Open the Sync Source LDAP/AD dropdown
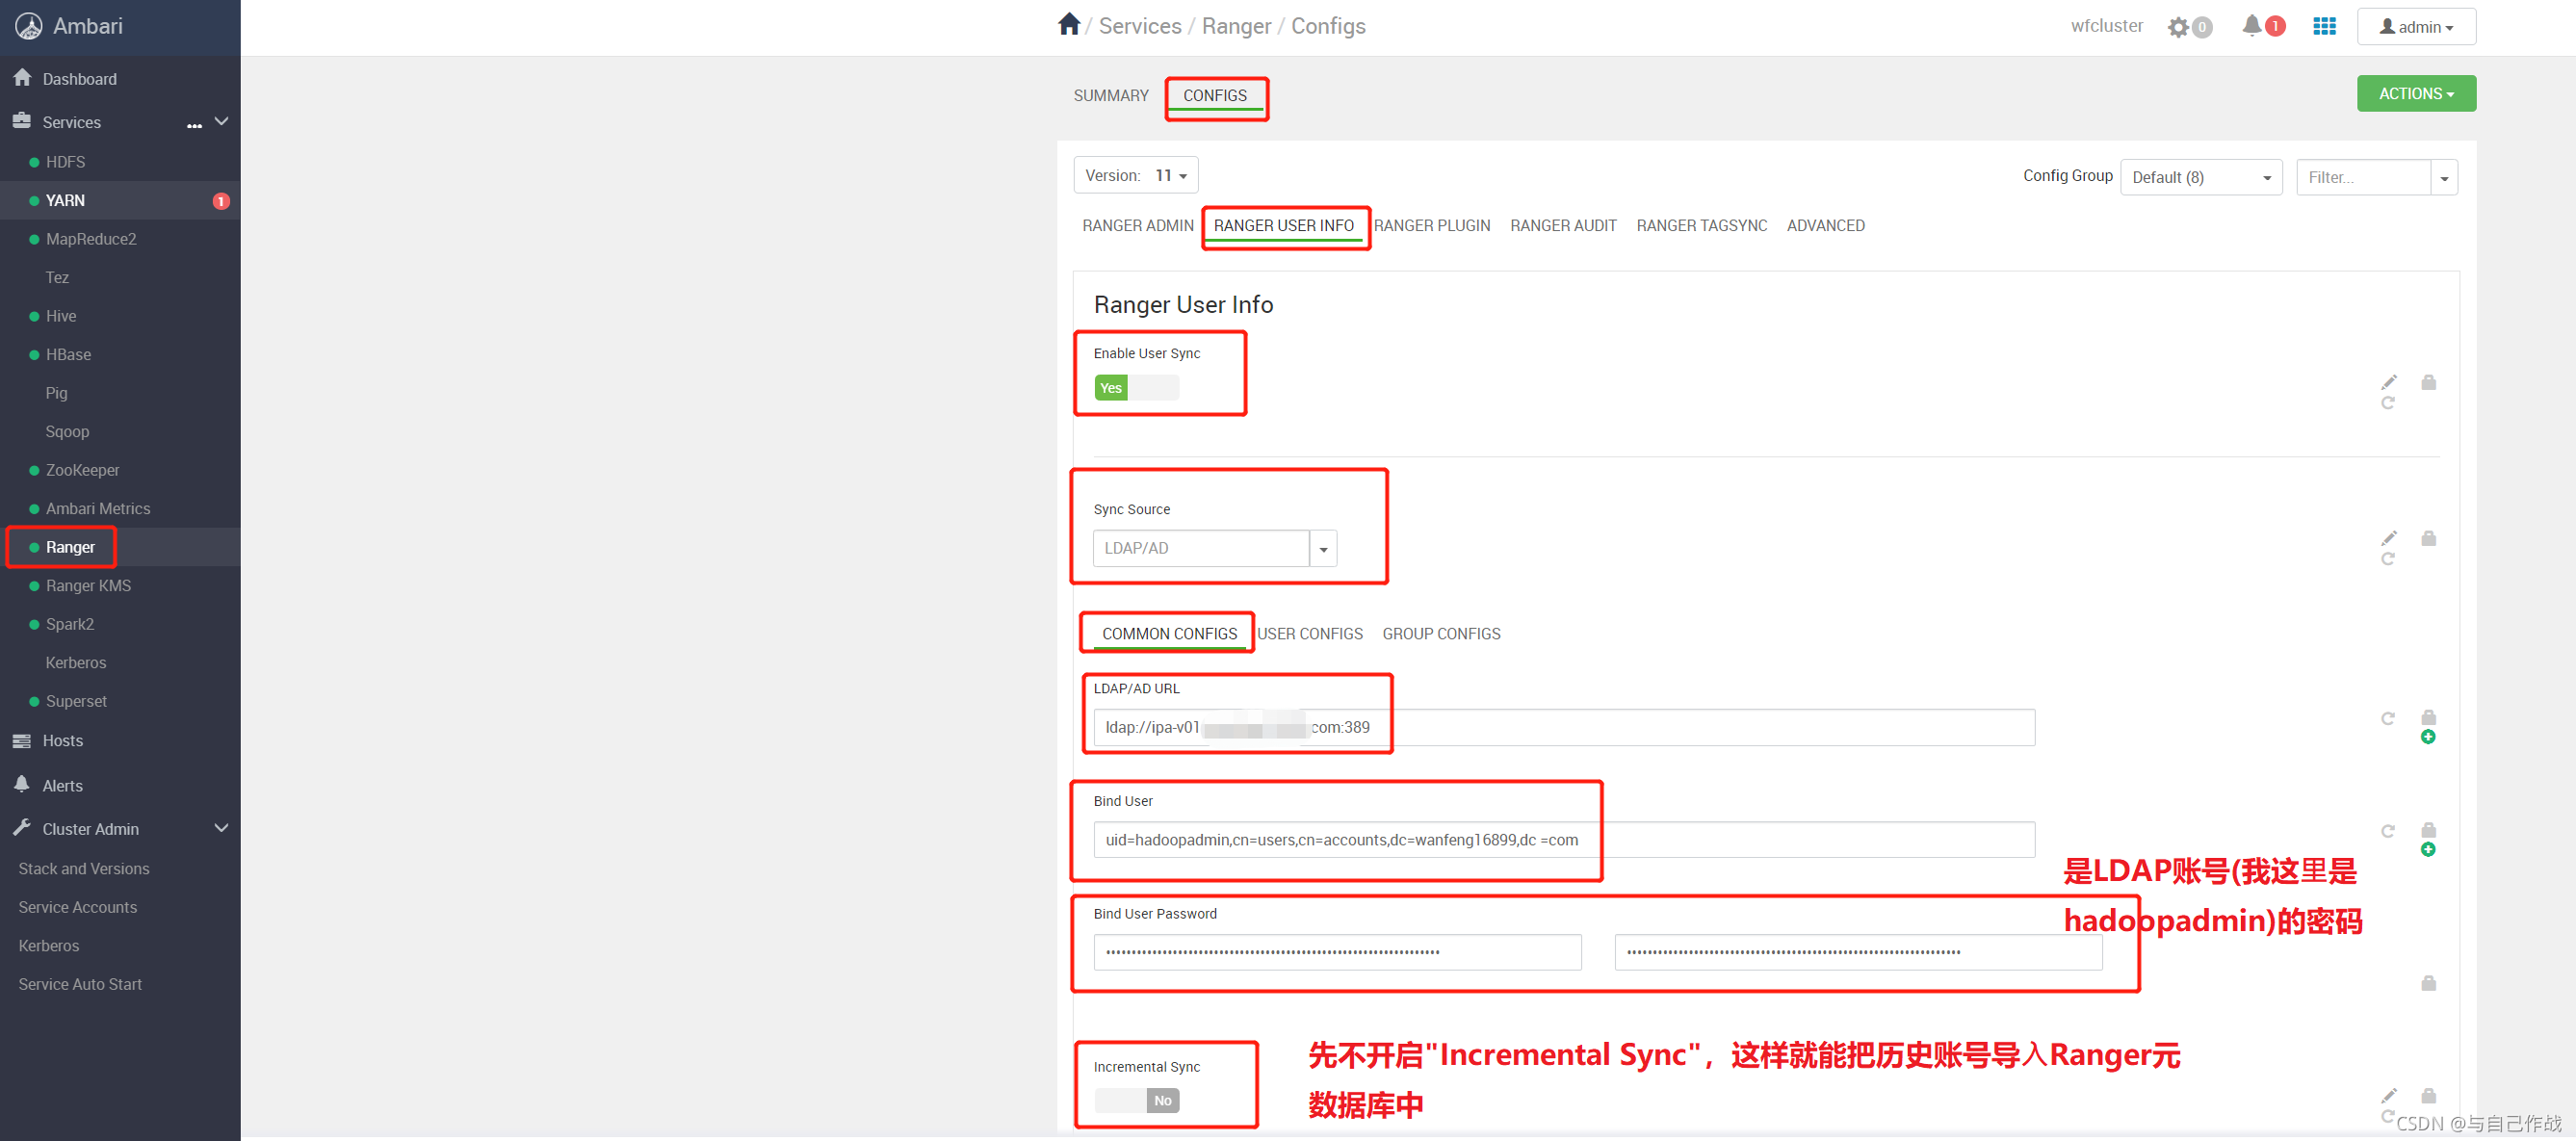Screen dimensions: 2576x1141 click(x=1322, y=549)
